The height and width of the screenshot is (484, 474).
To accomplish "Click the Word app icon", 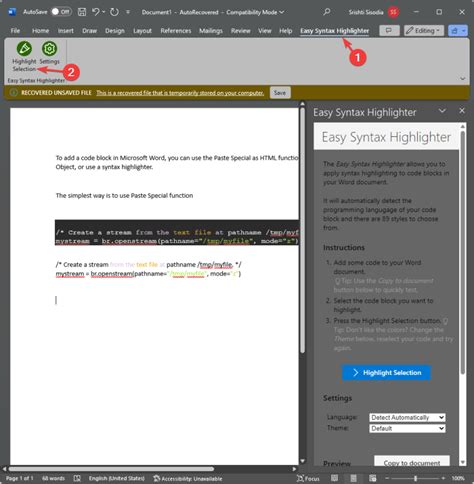I will coord(12,12).
